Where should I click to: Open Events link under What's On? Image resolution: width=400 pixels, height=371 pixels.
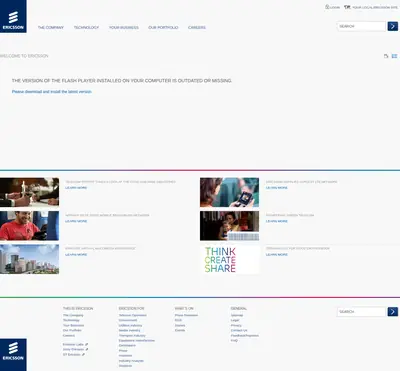coord(180,330)
